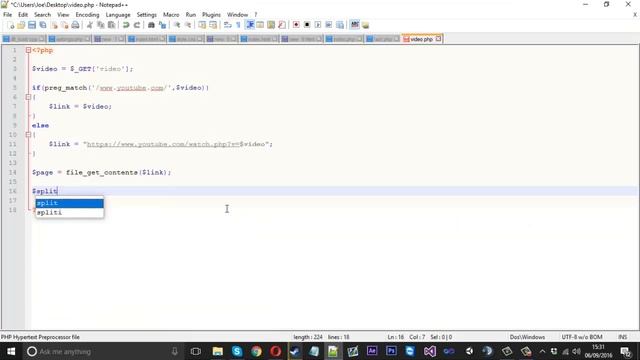Open the Macro menu
This screenshot has width=640, height=360.
coord(171,15)
